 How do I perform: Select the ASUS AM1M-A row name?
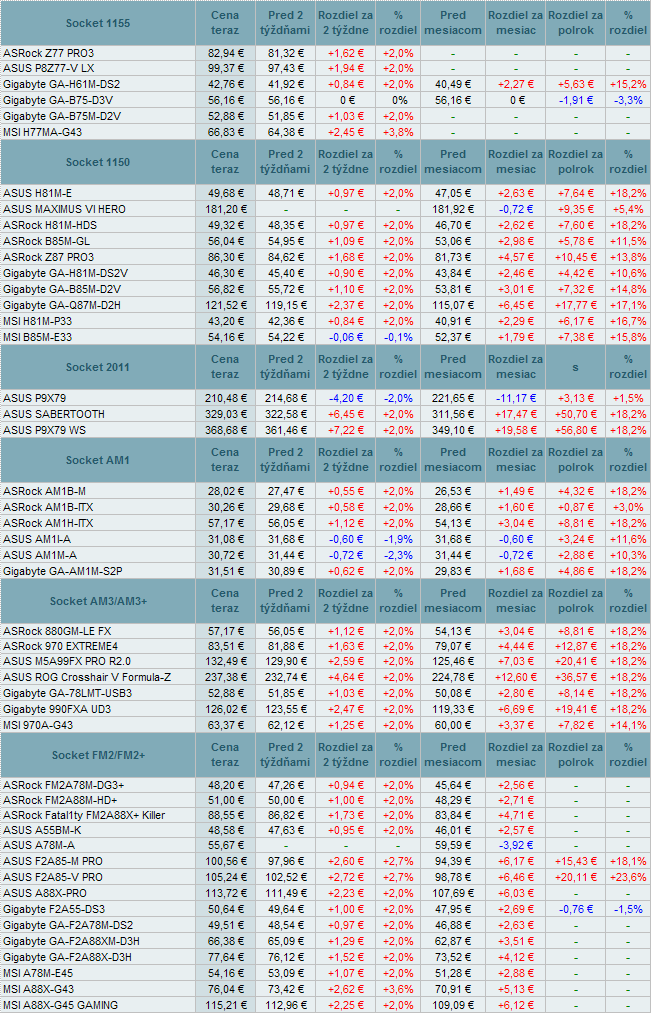[x=38, y=554]
